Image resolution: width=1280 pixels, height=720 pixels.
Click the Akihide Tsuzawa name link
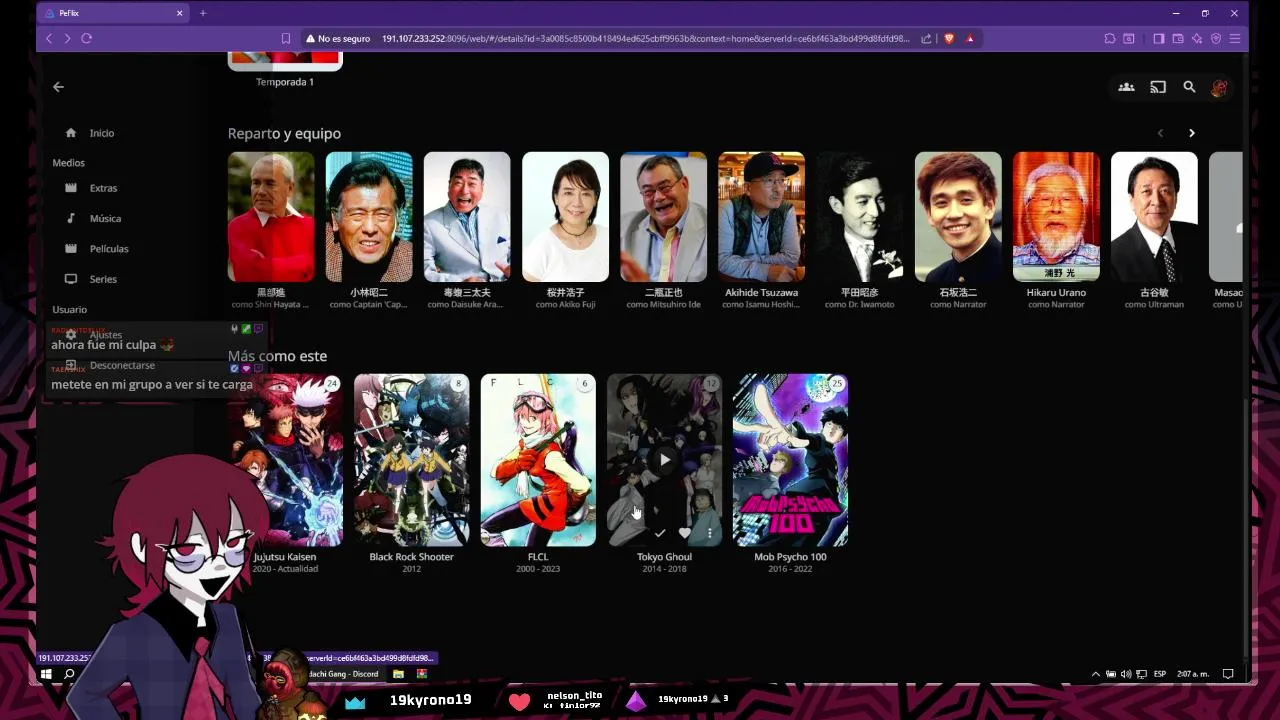click(x=761, y=293)
